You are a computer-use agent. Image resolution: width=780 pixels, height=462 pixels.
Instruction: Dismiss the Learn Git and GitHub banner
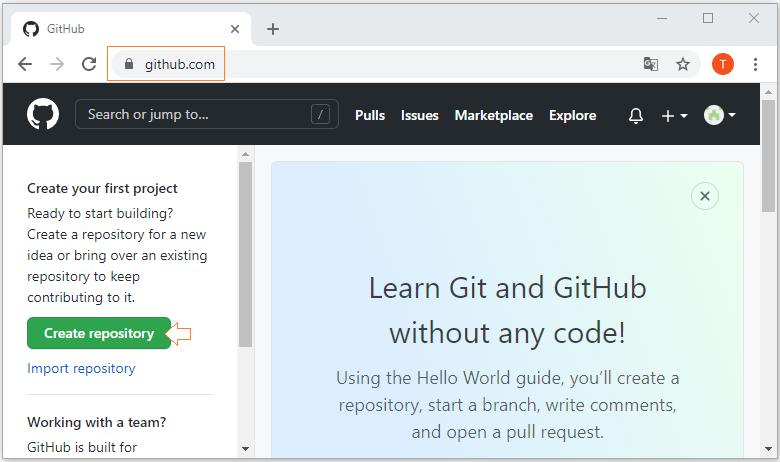click(x=704, y=196)
